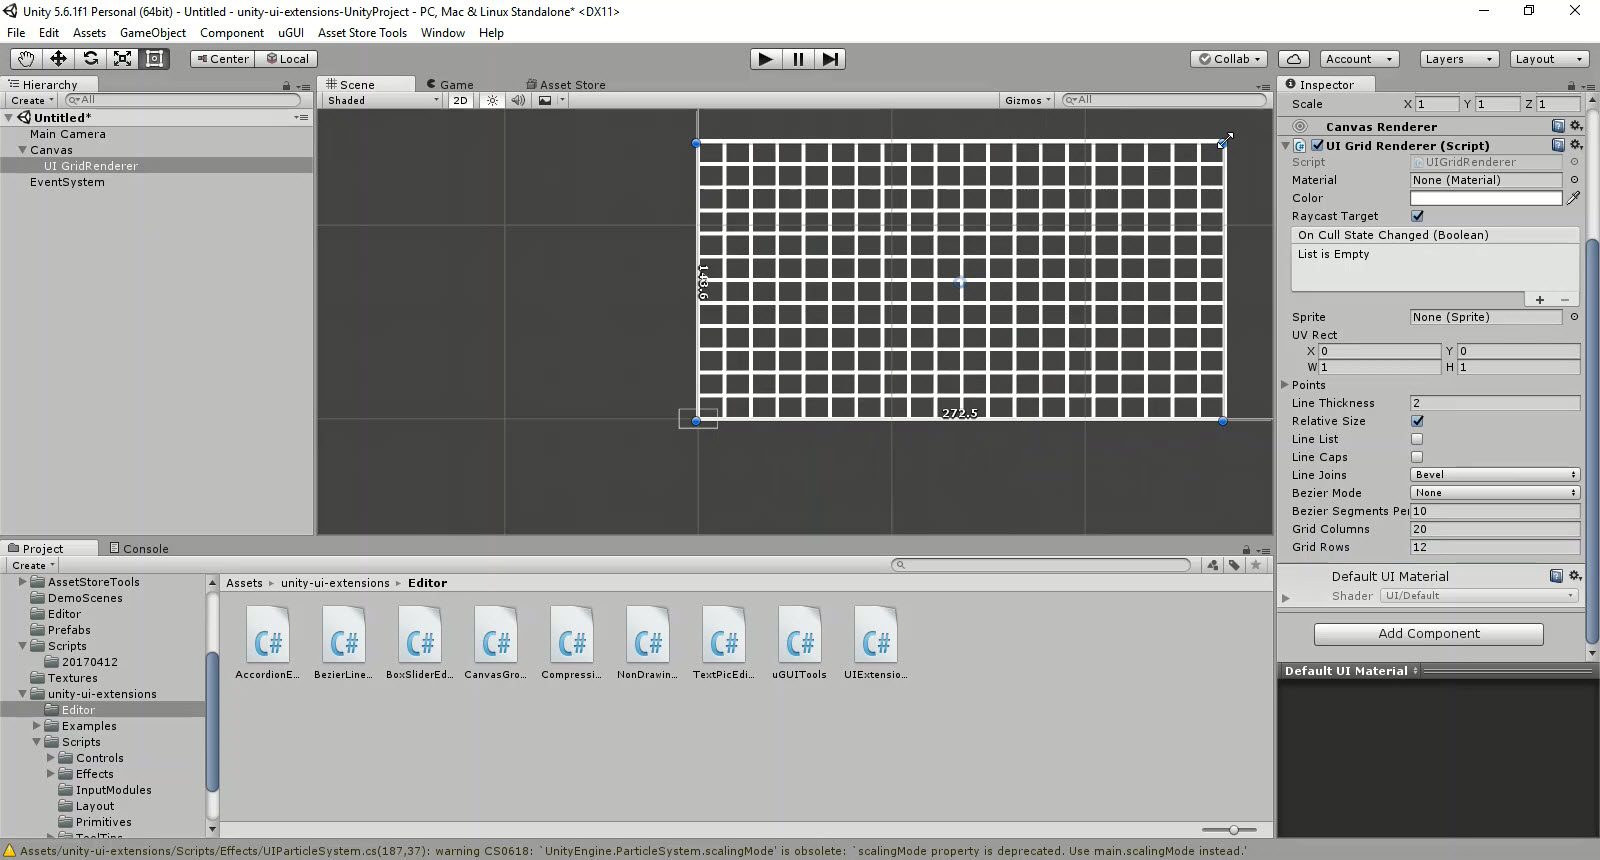The width and height of the screenshot is (1600, 860).
Task: Click the Play button
Action: click(x=765, y=59)
